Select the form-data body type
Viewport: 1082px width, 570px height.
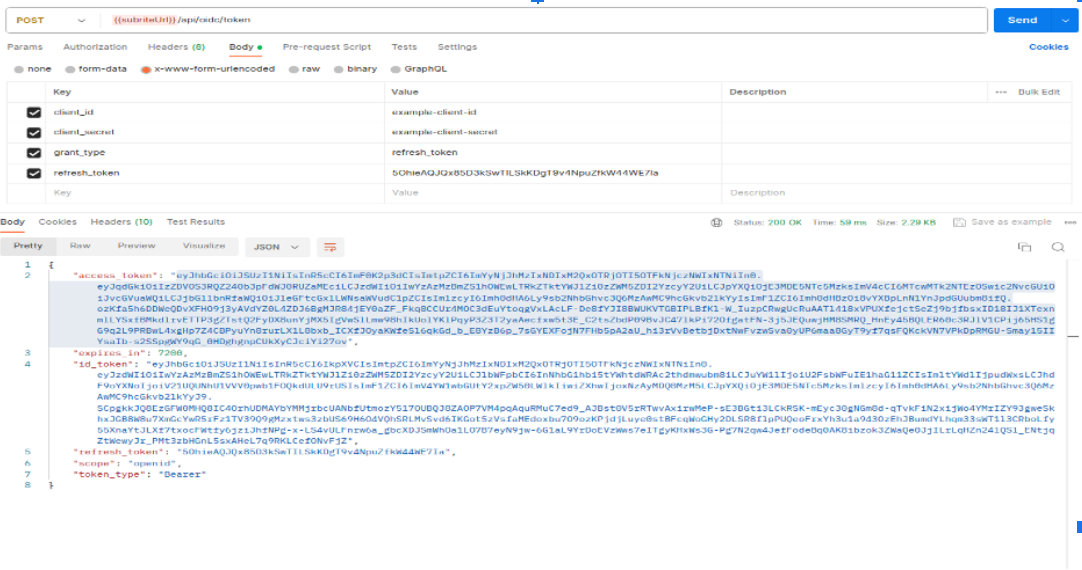(x=96, y=69)
